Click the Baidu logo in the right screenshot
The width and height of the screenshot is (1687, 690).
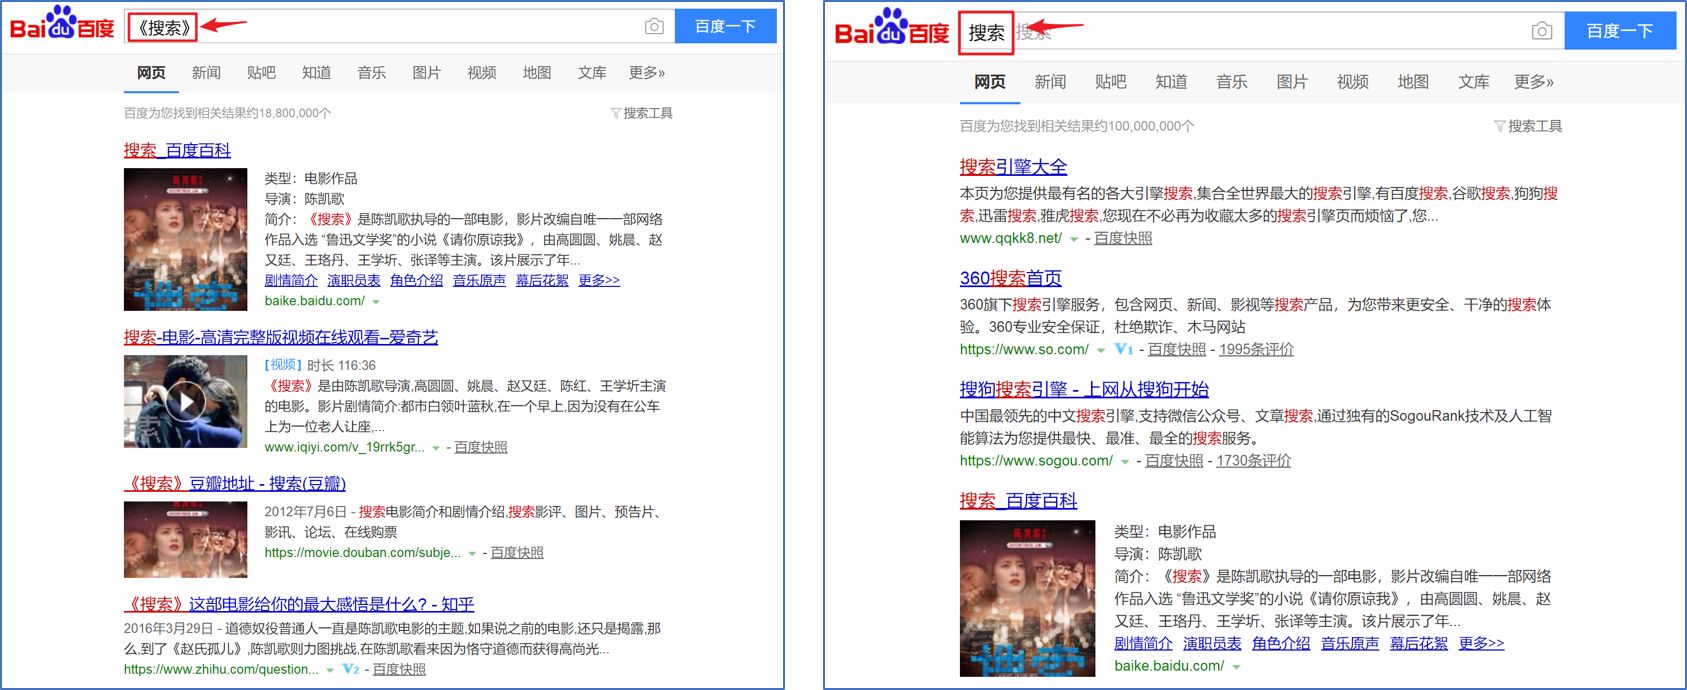click(x=892, y=29)
